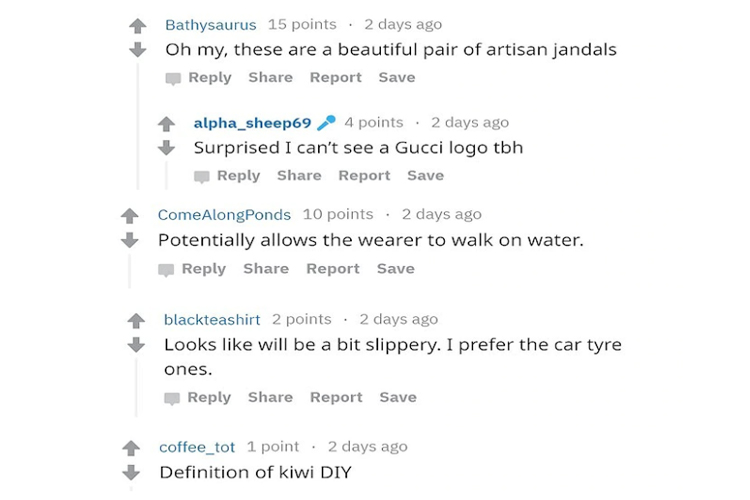Screen dimensions: 750x500
Task: Downvote blackteashirt's slippery comment
Action: pos(136,345)
